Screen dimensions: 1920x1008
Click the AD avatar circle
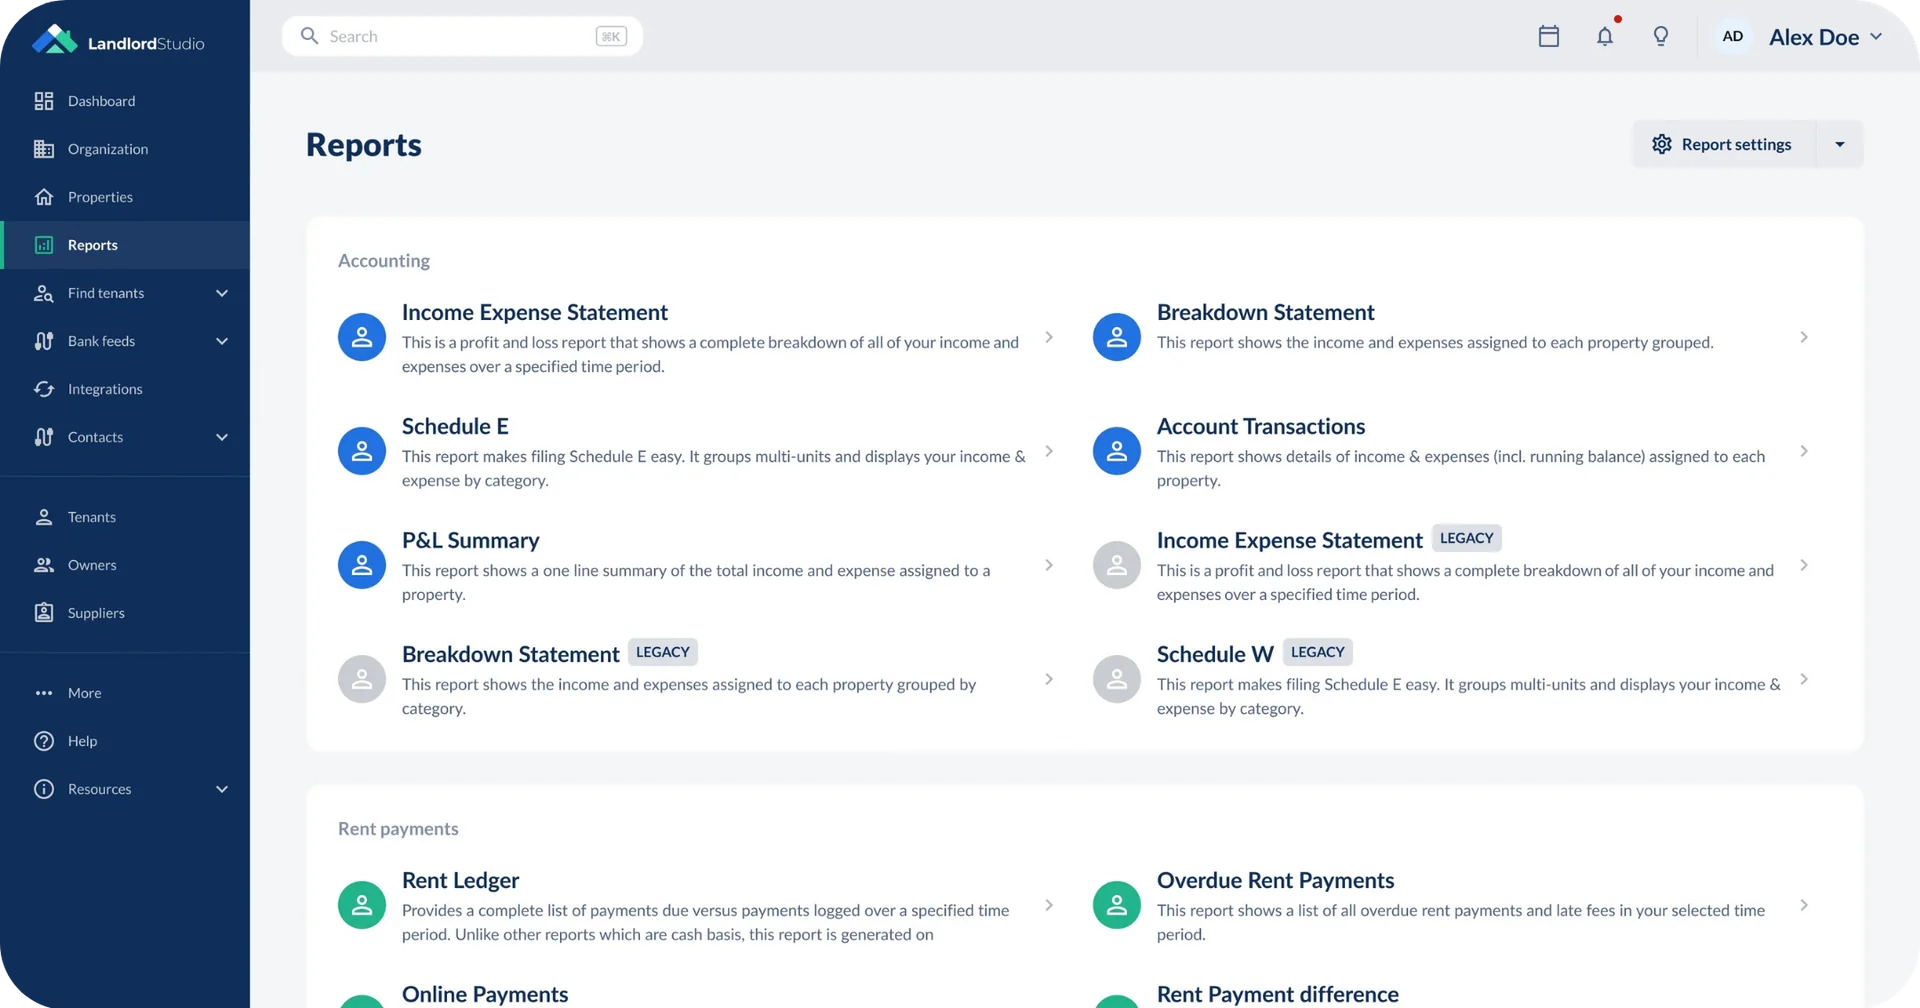pyautogui.click(x=1733, y=37)
